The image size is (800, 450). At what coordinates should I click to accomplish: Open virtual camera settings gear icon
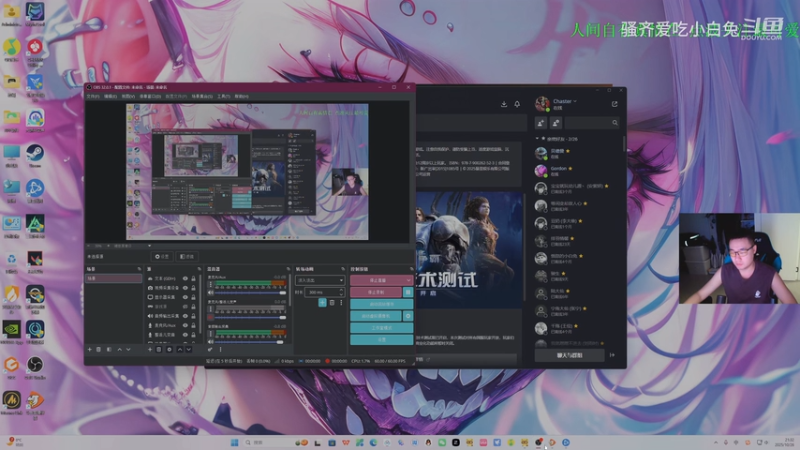pos(408,316)
